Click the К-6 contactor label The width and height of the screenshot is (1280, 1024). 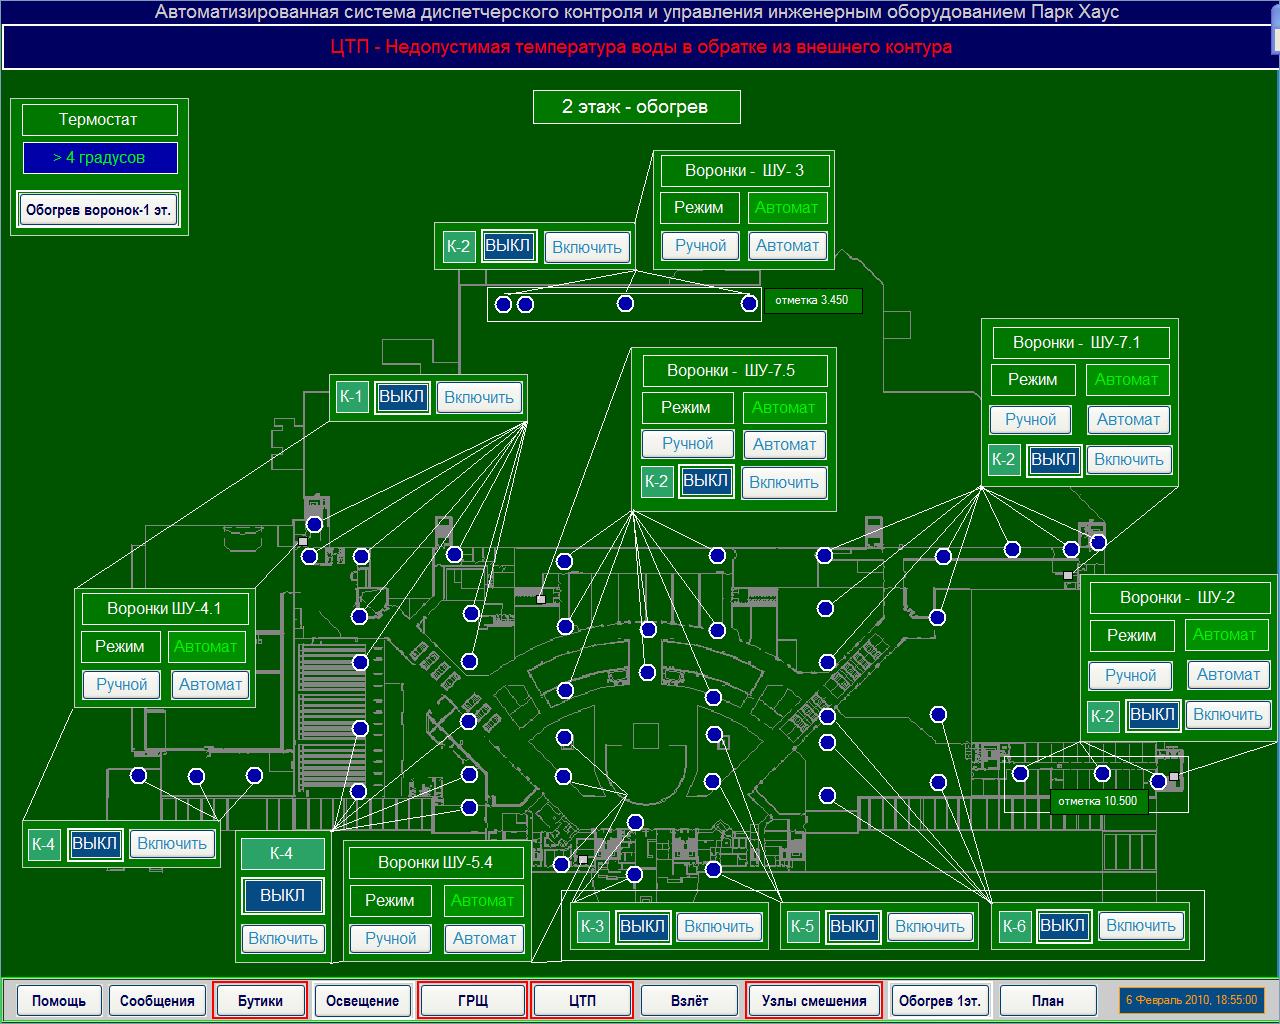click(x=1014, y=927)
